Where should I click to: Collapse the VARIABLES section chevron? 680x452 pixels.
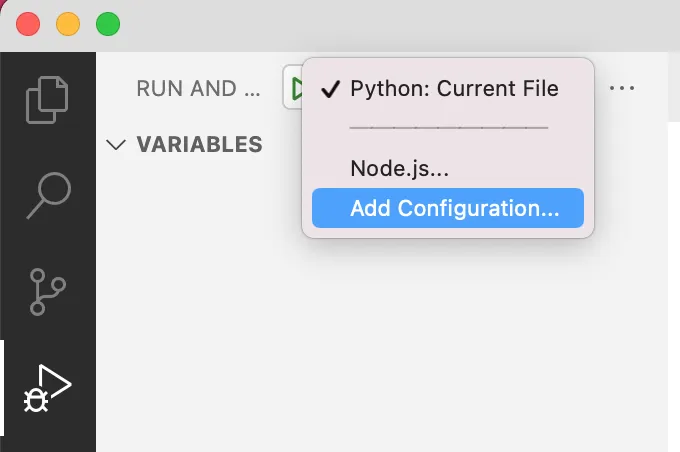[x=116, y=145]
